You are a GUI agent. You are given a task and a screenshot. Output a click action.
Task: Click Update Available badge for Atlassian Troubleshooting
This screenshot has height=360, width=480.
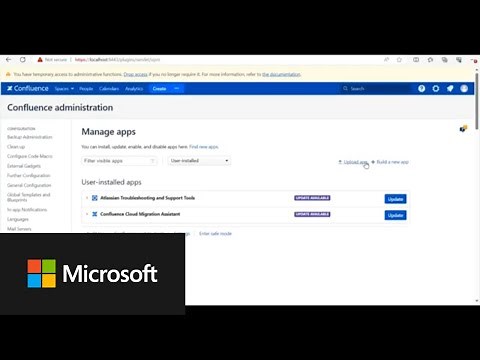312,198
